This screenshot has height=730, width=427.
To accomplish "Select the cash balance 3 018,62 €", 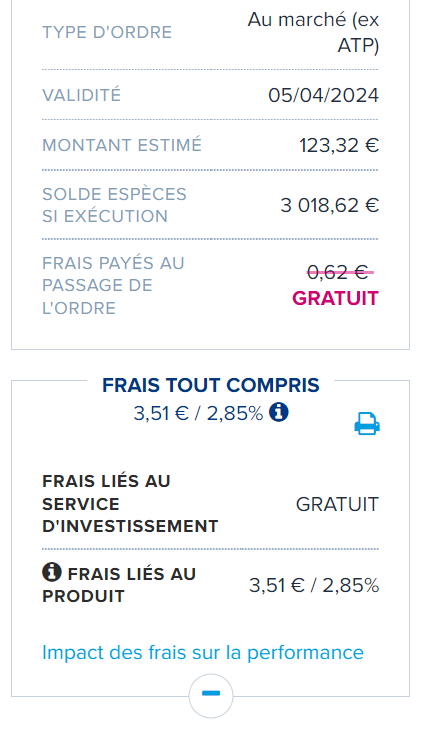I will [330, 205].
